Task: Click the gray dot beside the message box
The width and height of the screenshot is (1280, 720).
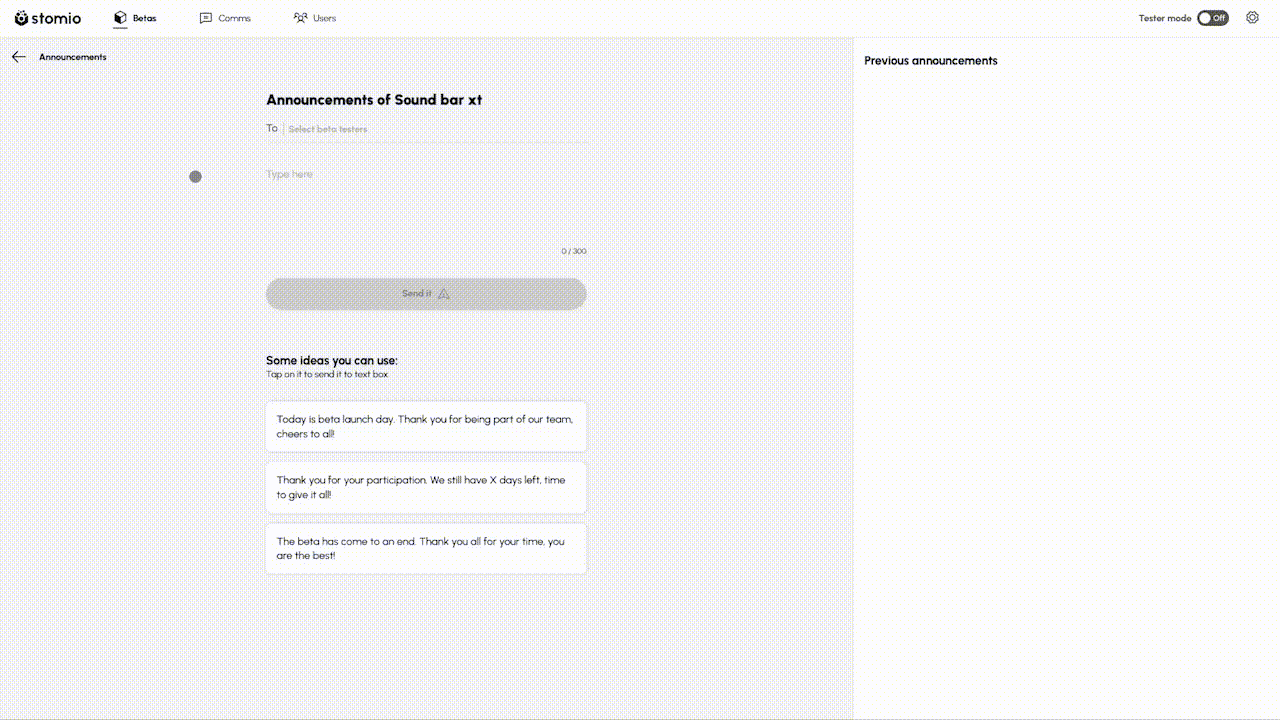Action: 195,176
